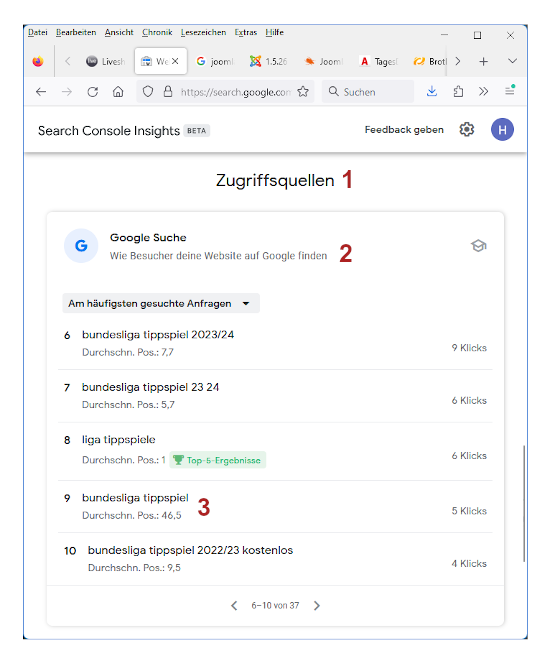Go forward to next page
This screenshot has width=560, height=661.
tap(67, 92)
